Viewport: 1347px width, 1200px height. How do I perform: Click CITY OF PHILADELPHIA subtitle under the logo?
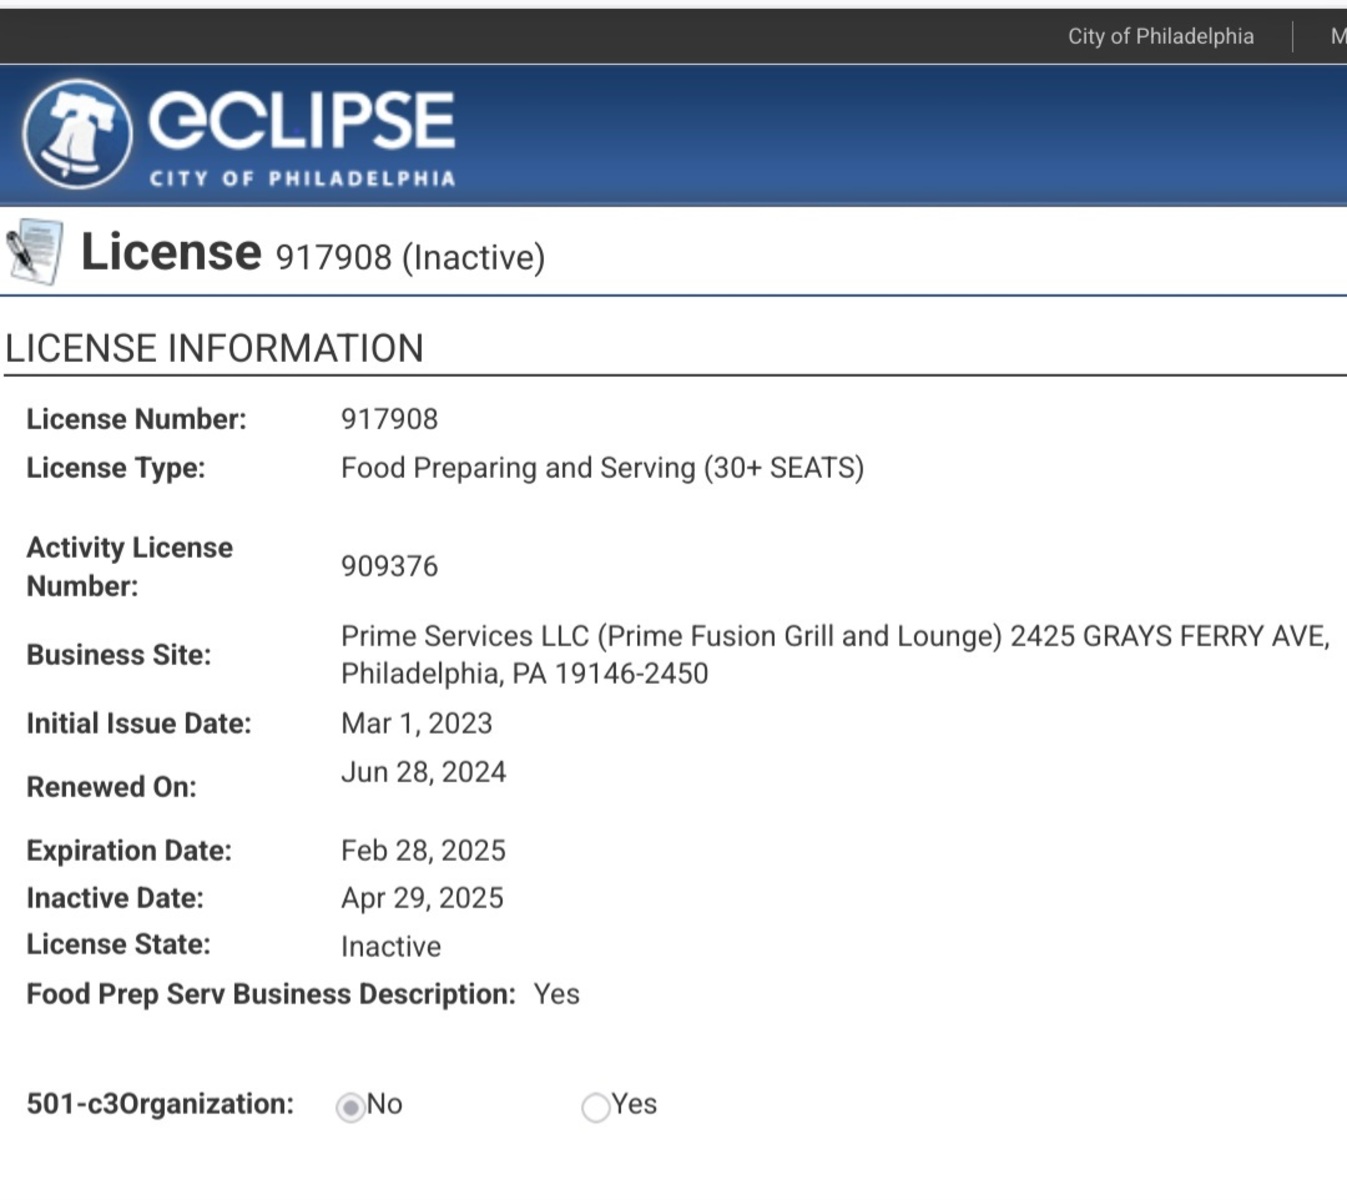(302, 179)
